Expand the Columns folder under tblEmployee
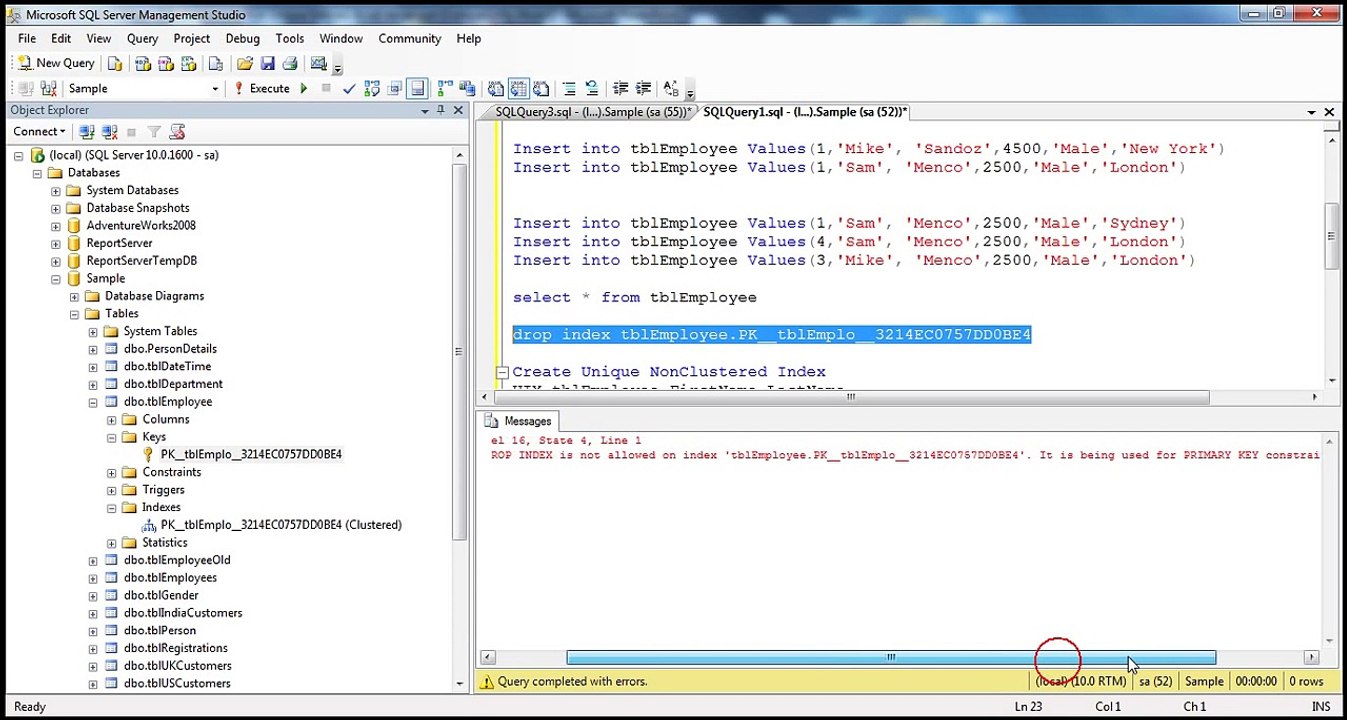The width and height of the screenshot is (1347, 720). 112,420
